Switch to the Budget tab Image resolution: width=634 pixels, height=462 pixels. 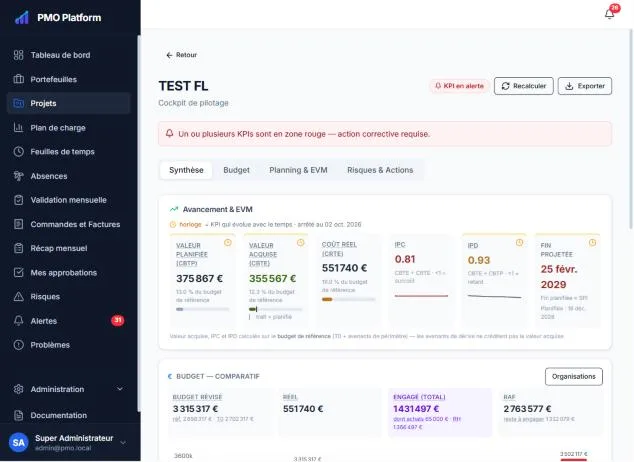[x=237, y=170]
